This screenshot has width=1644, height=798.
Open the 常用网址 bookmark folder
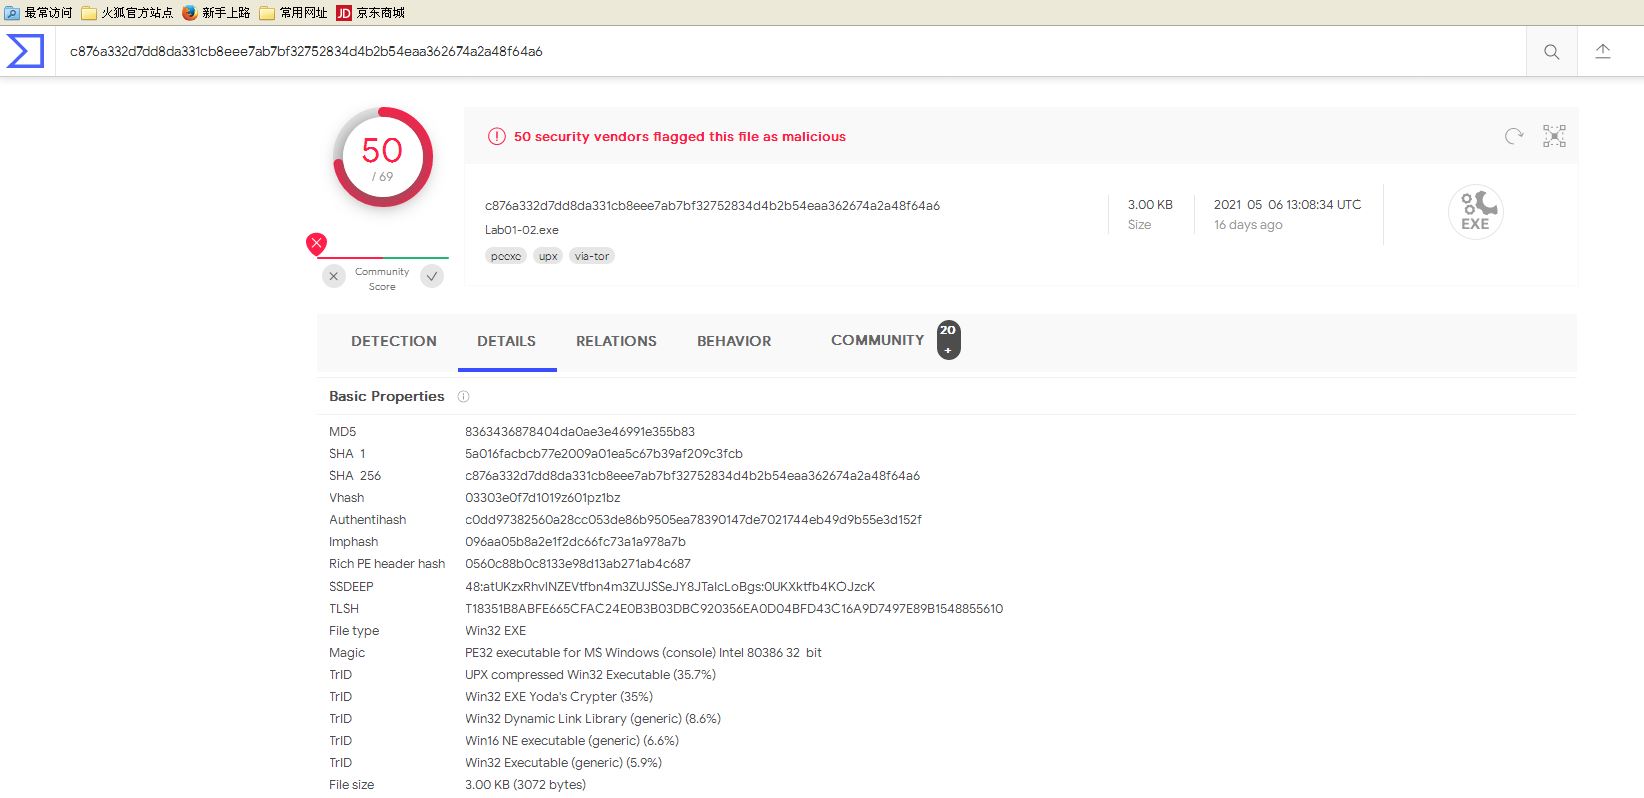point(293,13)
